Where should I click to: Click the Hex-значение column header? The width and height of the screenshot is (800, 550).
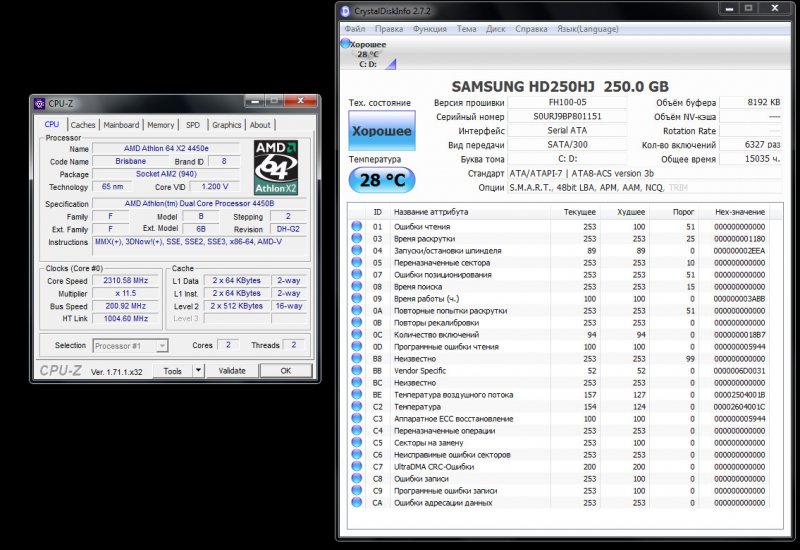tap(740, 212)
